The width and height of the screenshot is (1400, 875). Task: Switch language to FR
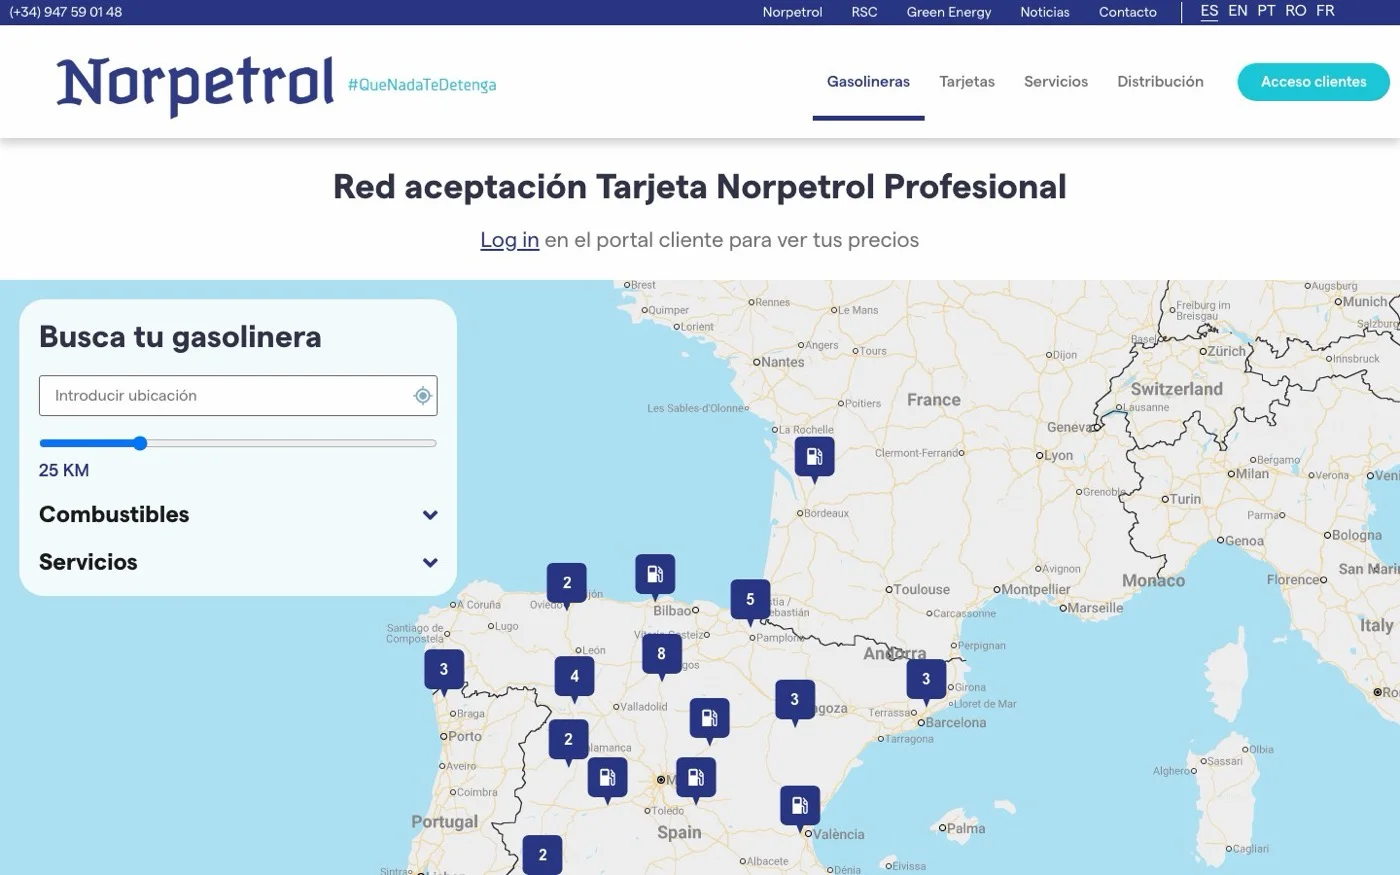(1325, 11)
